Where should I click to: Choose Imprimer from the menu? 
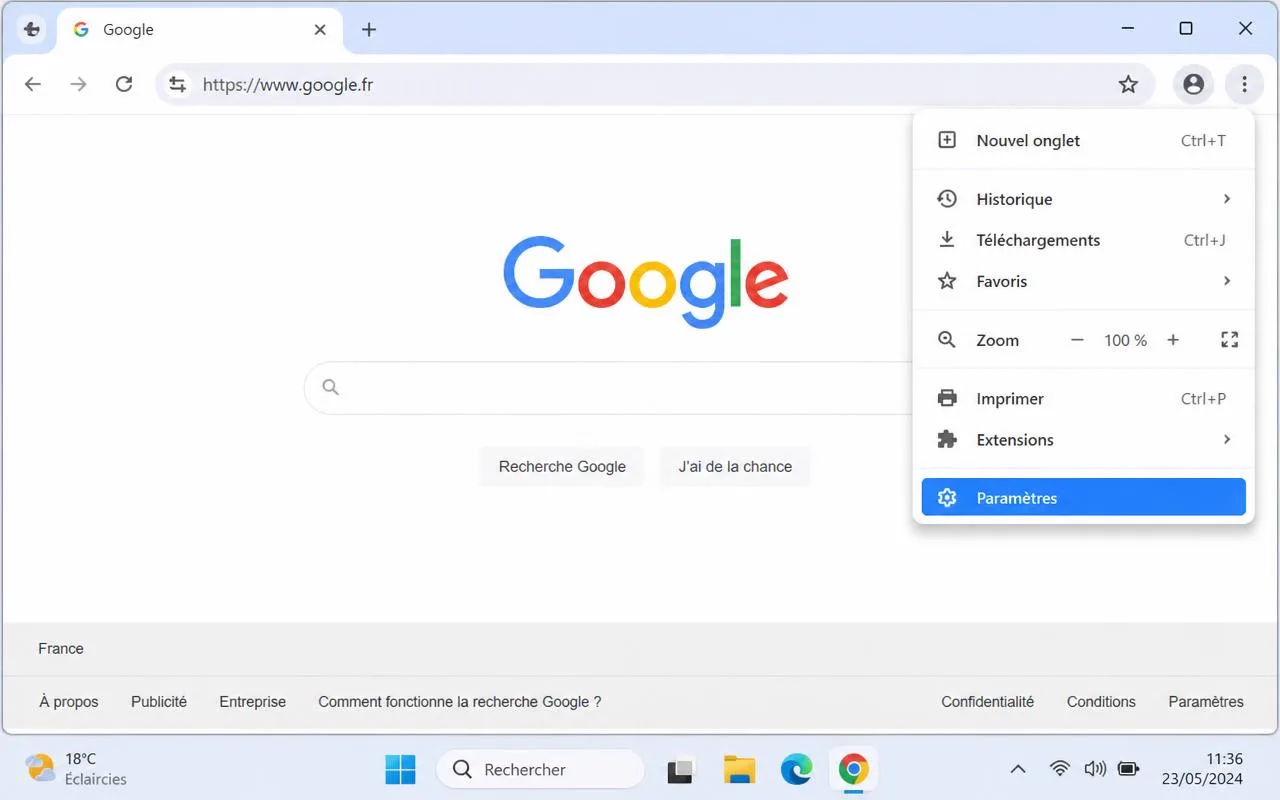[1083, 399]
